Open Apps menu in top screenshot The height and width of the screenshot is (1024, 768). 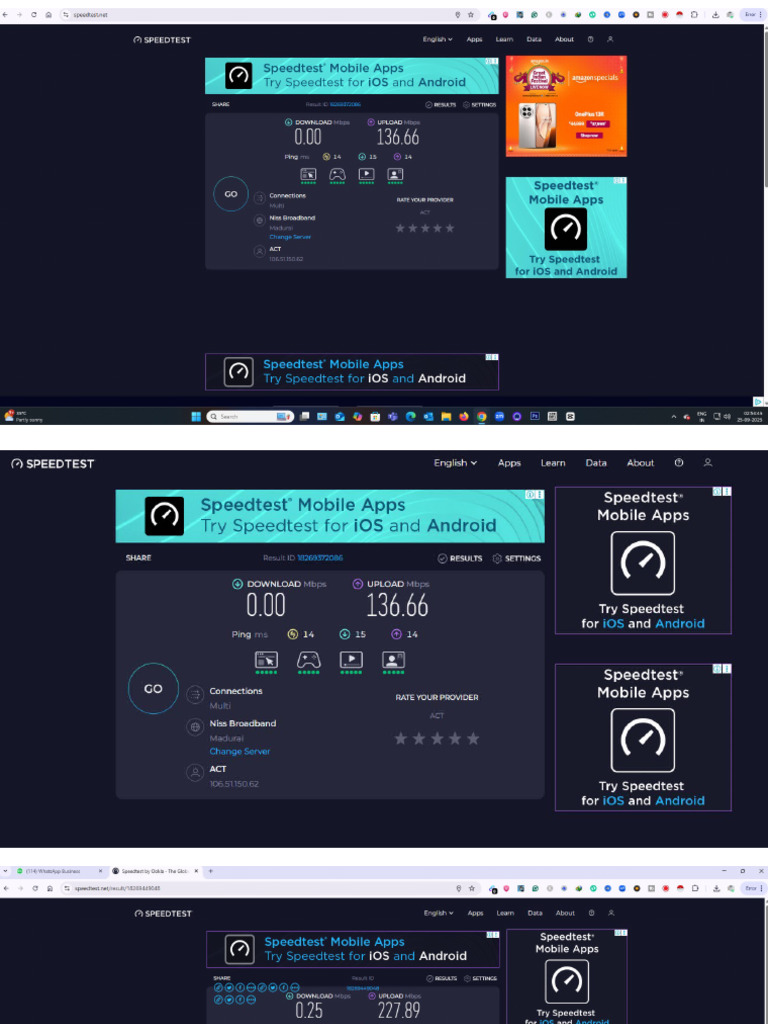(474, 39)
